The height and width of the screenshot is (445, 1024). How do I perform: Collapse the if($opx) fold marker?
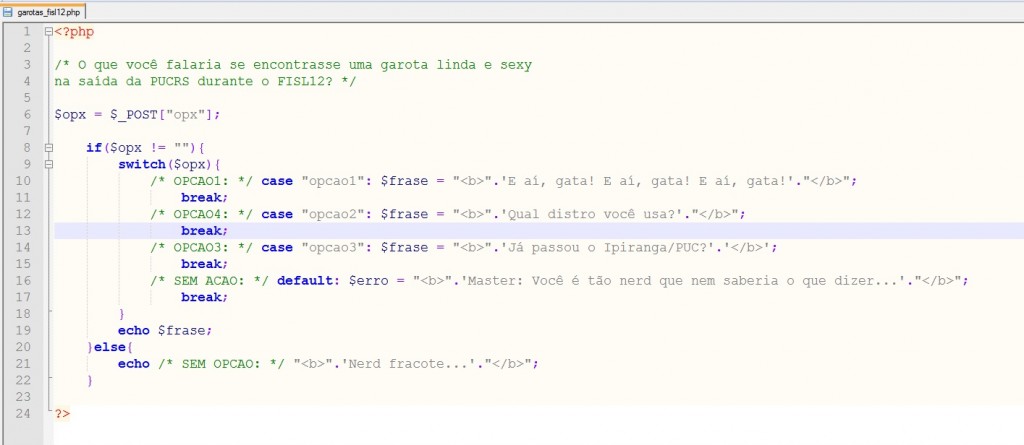coord(49,148)
